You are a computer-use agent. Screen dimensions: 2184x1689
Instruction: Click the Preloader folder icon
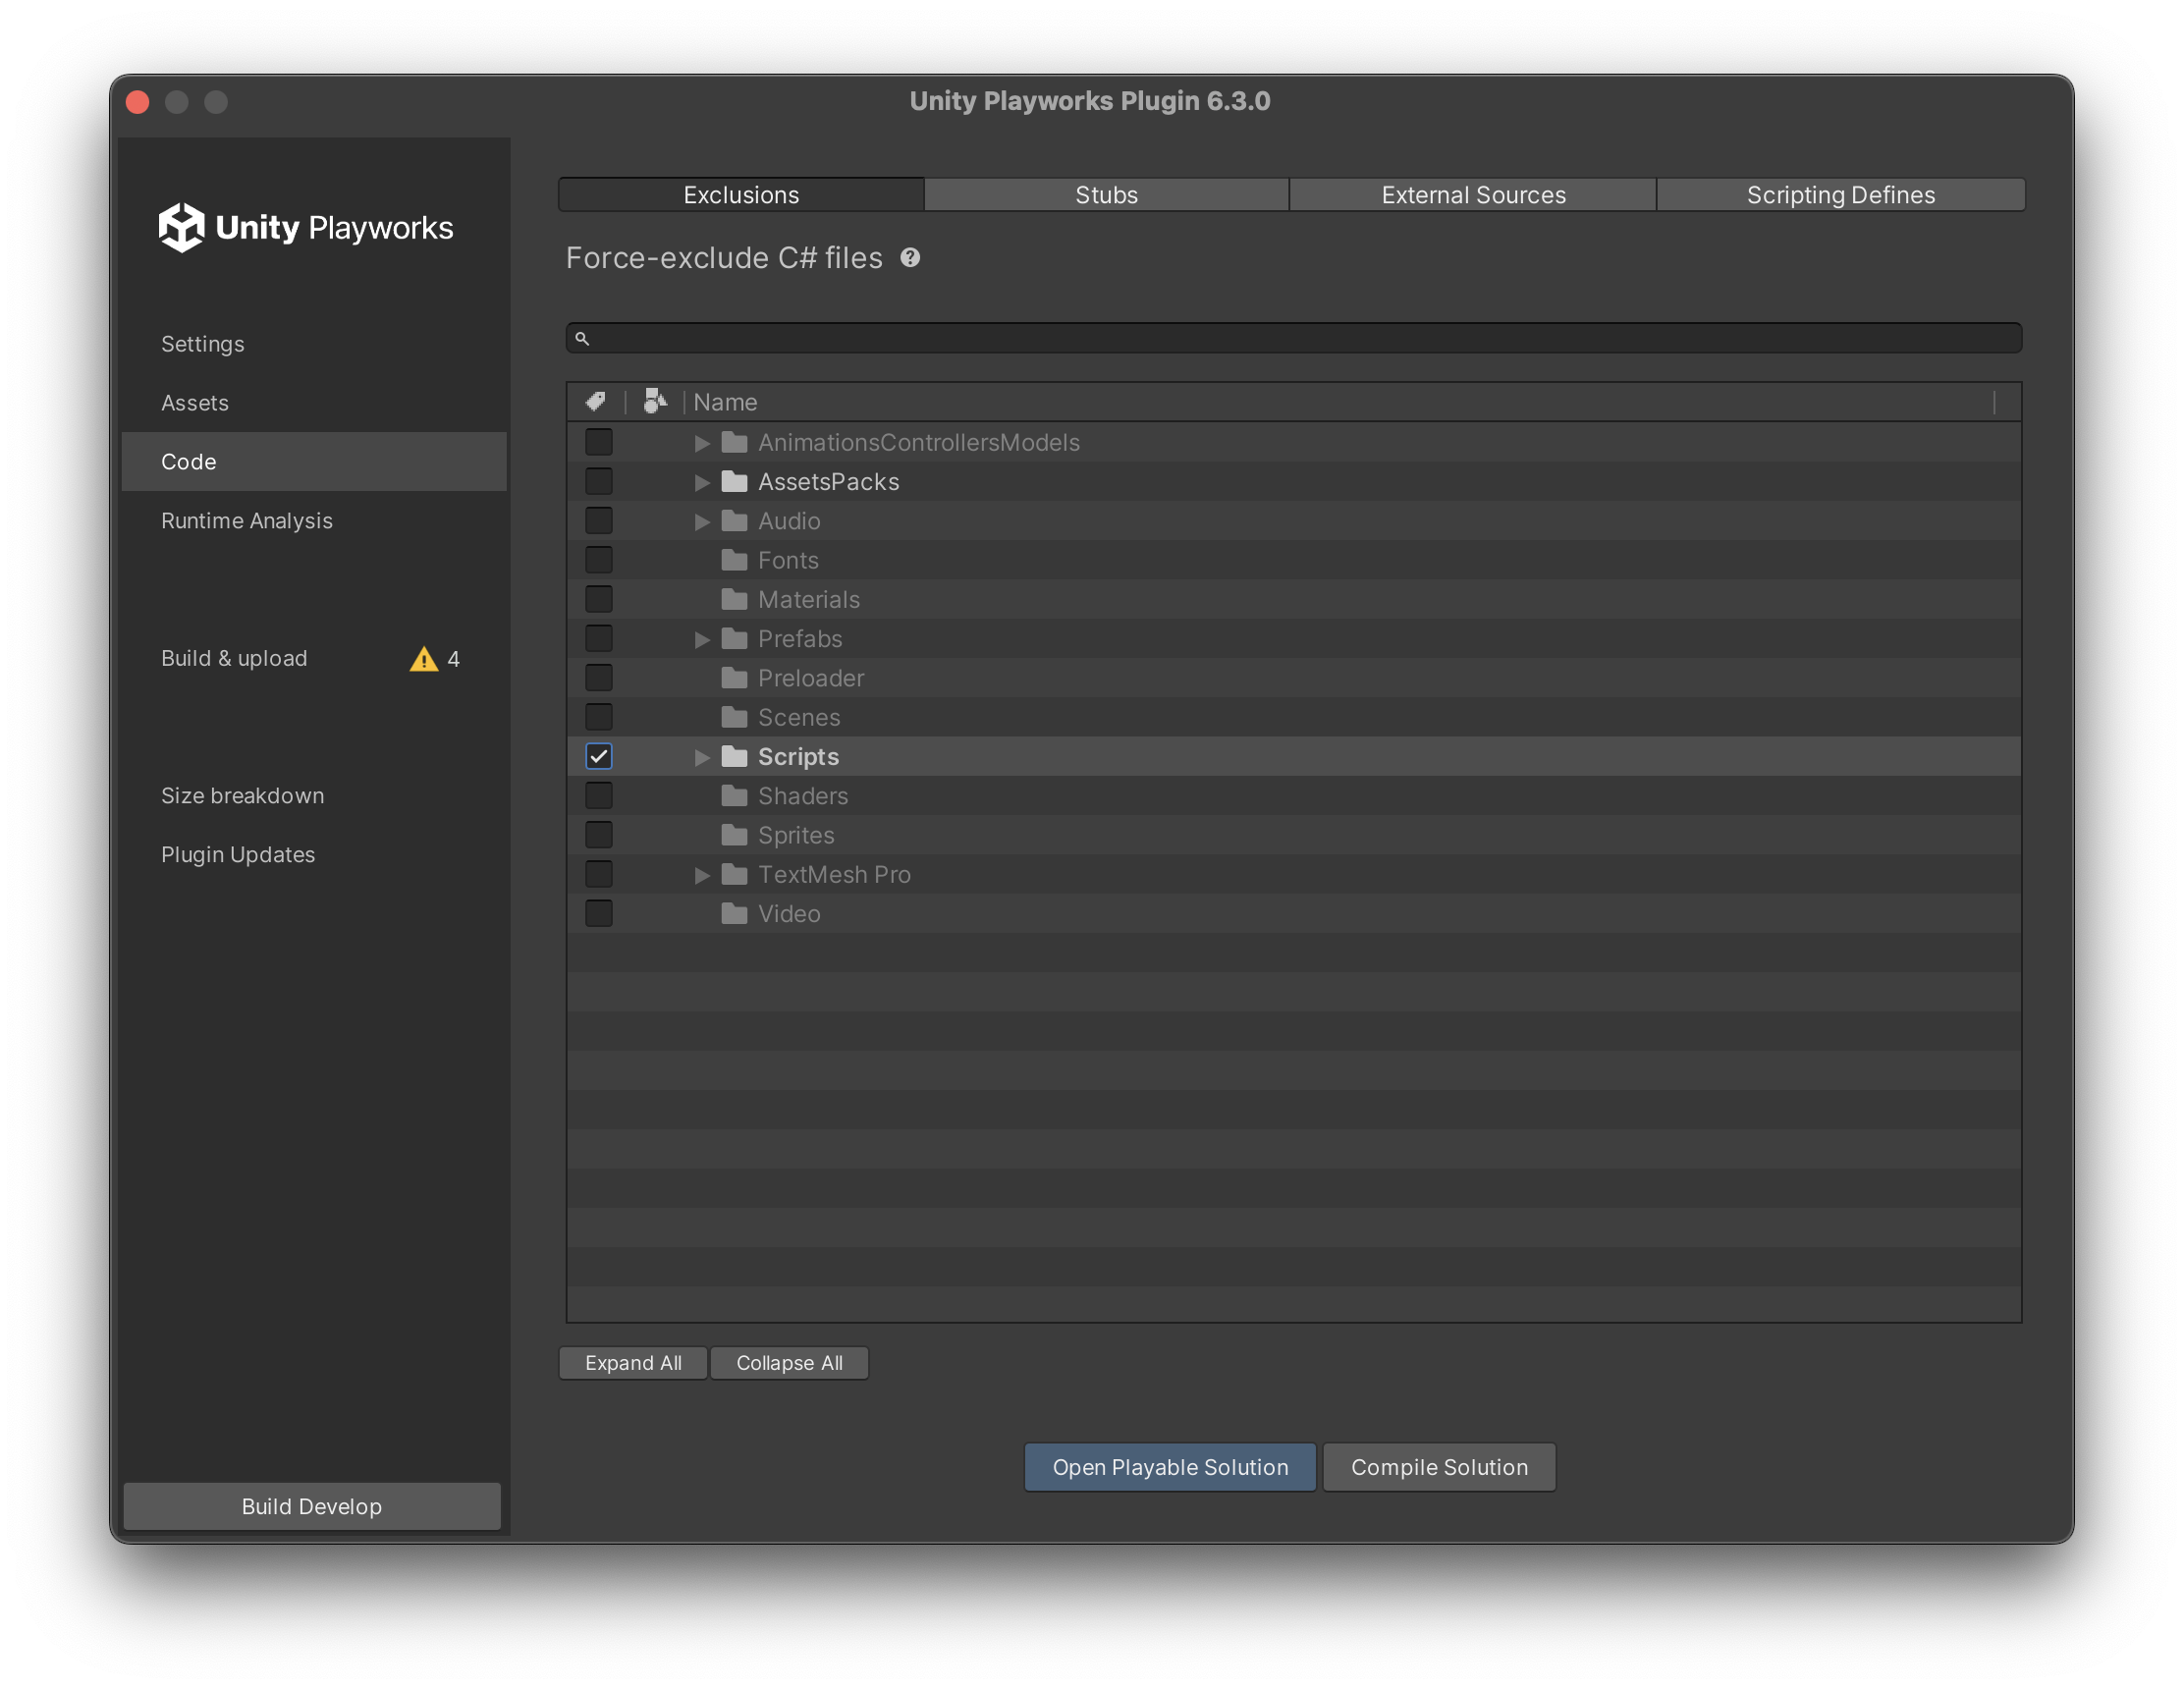(x=735, y=678)
